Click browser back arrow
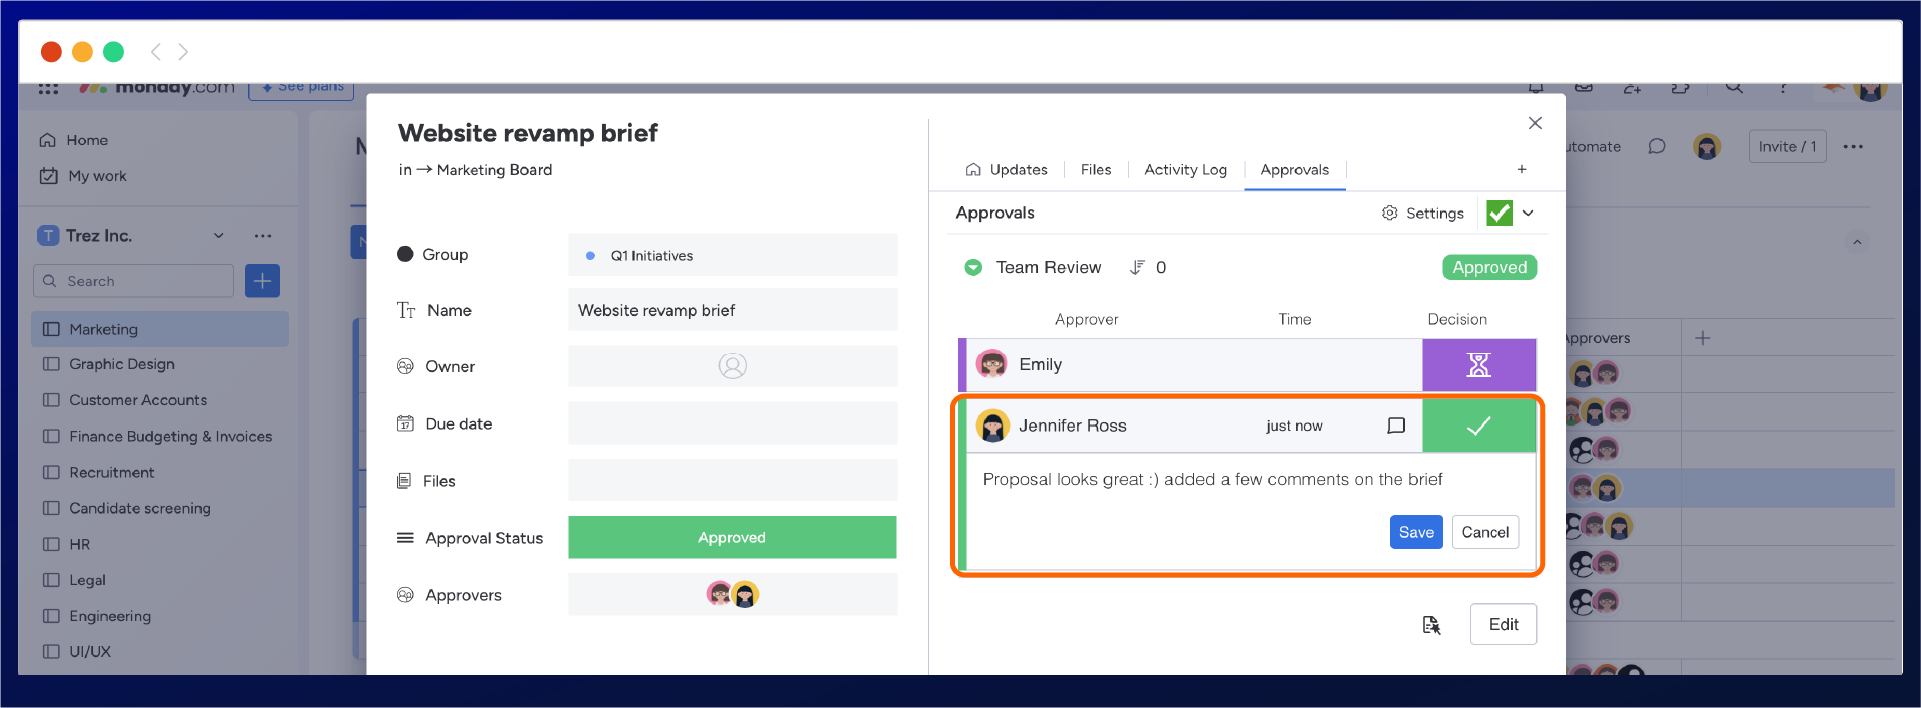This screenshot has width=1921, height=708. 155,51
